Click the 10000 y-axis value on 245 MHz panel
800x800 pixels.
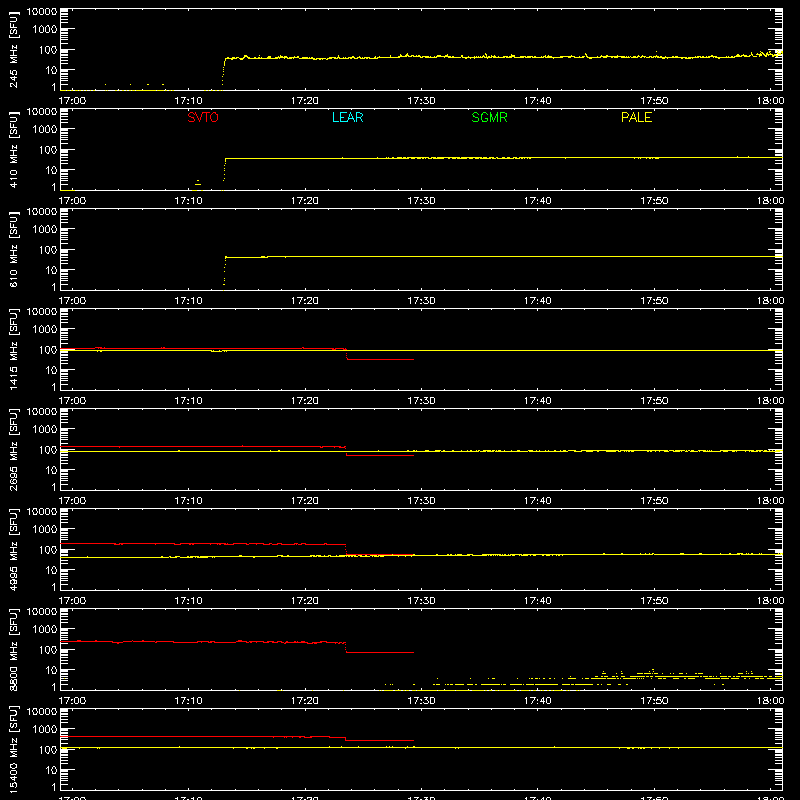tap(42, 12)
